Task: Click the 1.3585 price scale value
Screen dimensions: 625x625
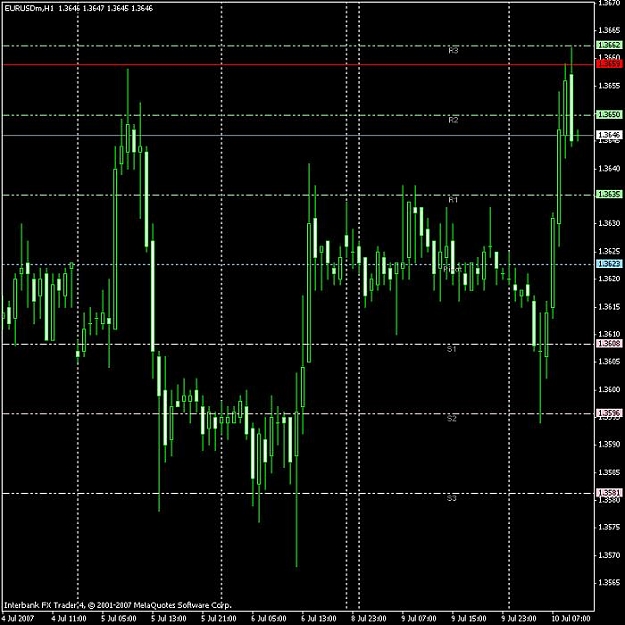Action: tap(609, 472)
